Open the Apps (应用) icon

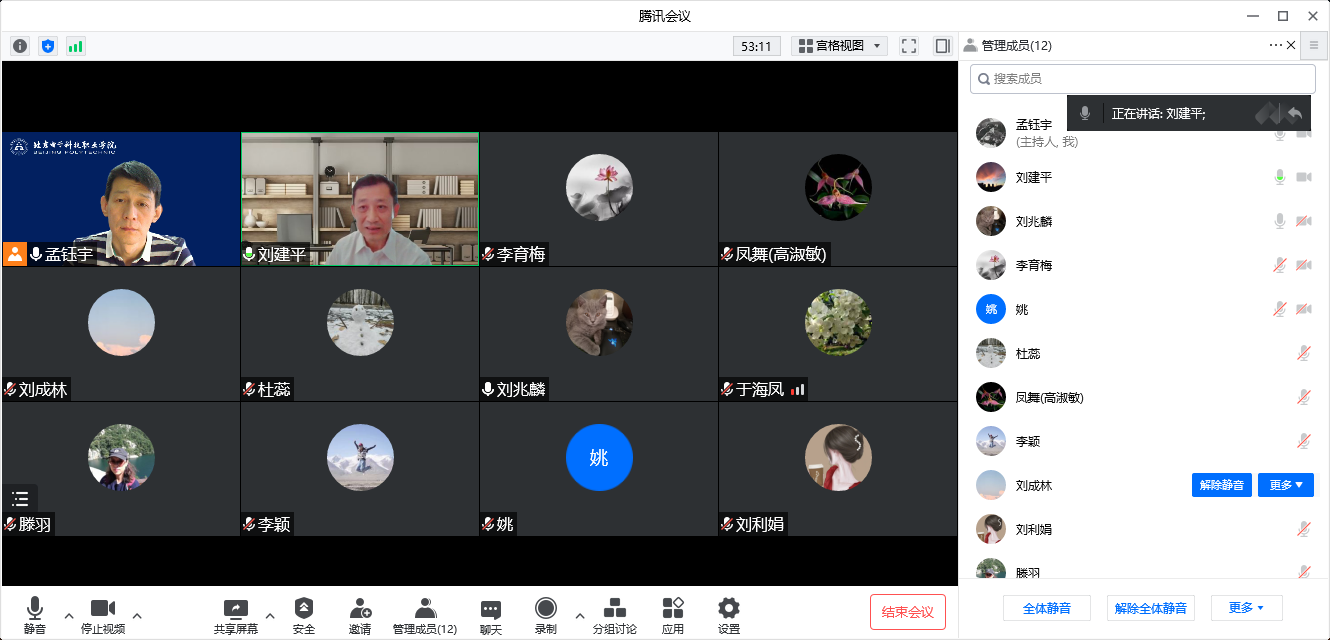coord(673,615)
